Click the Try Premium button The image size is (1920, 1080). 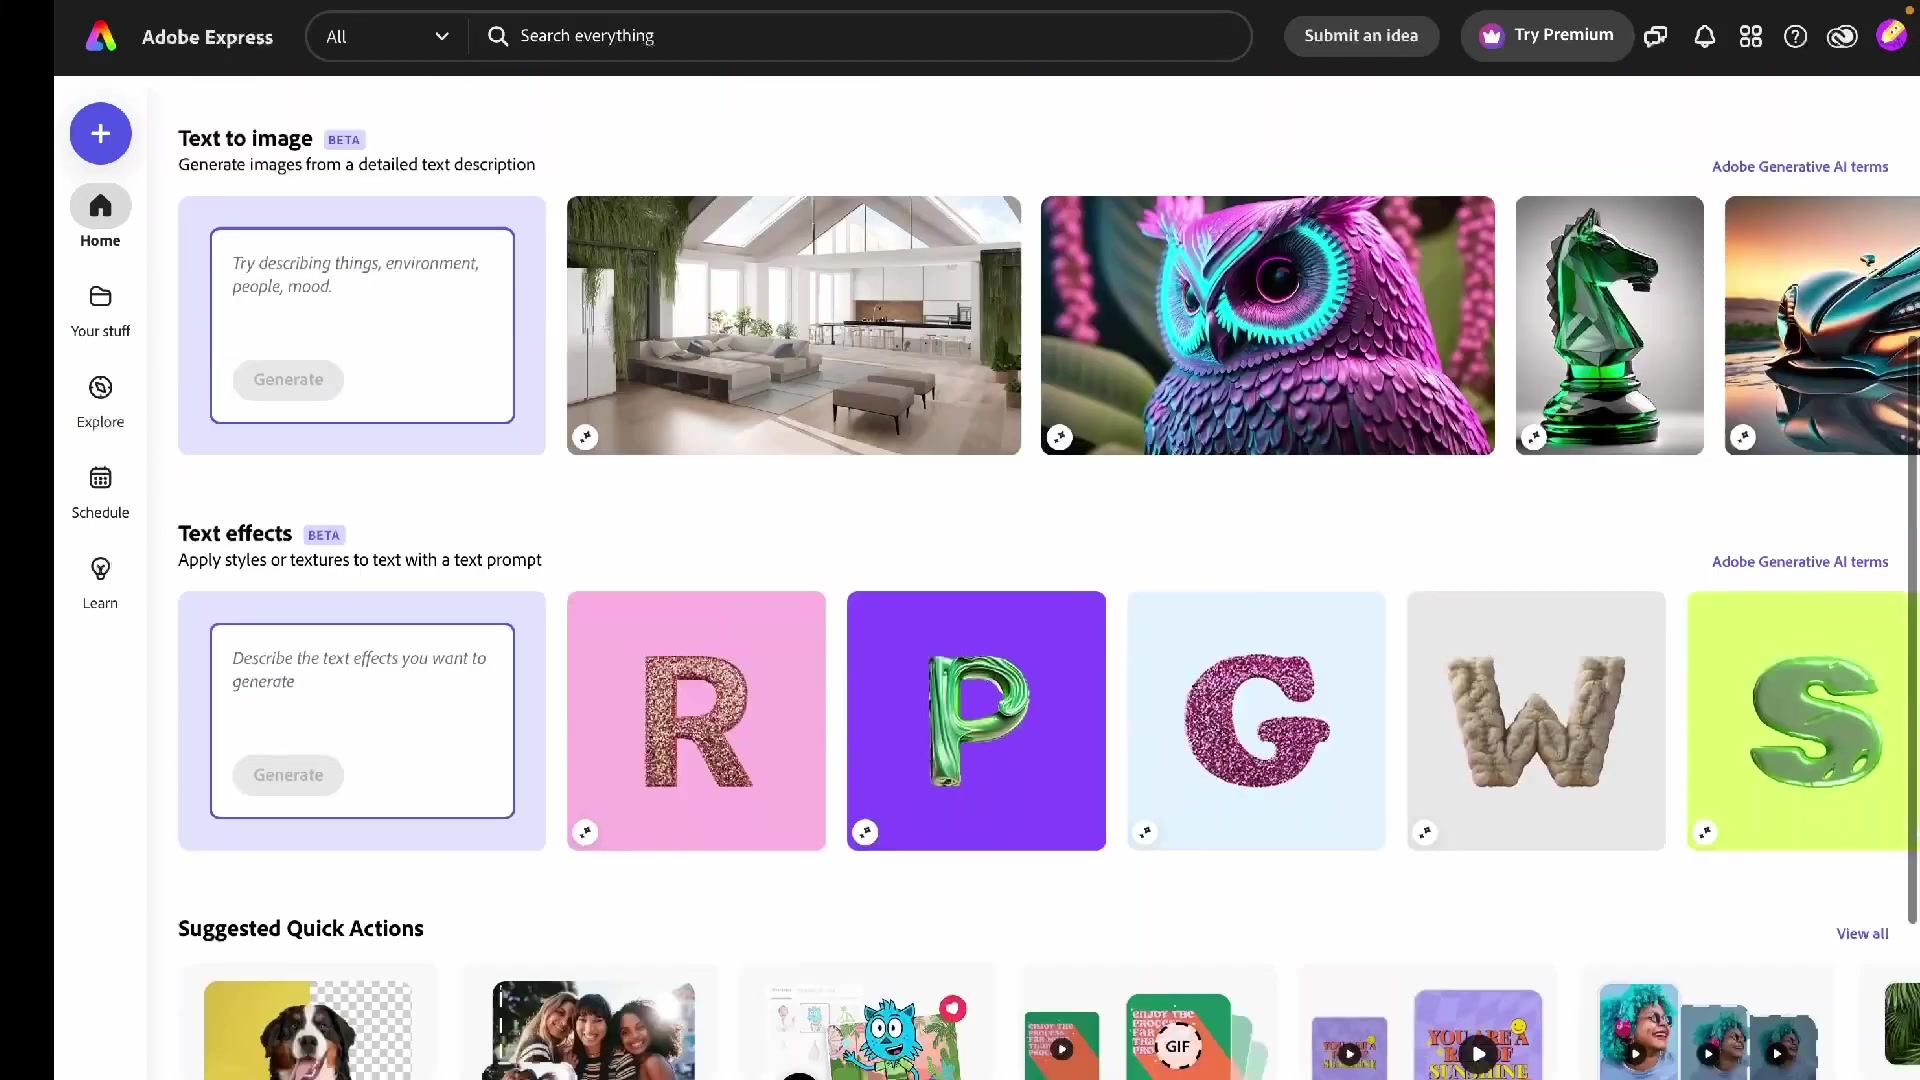1547,36
